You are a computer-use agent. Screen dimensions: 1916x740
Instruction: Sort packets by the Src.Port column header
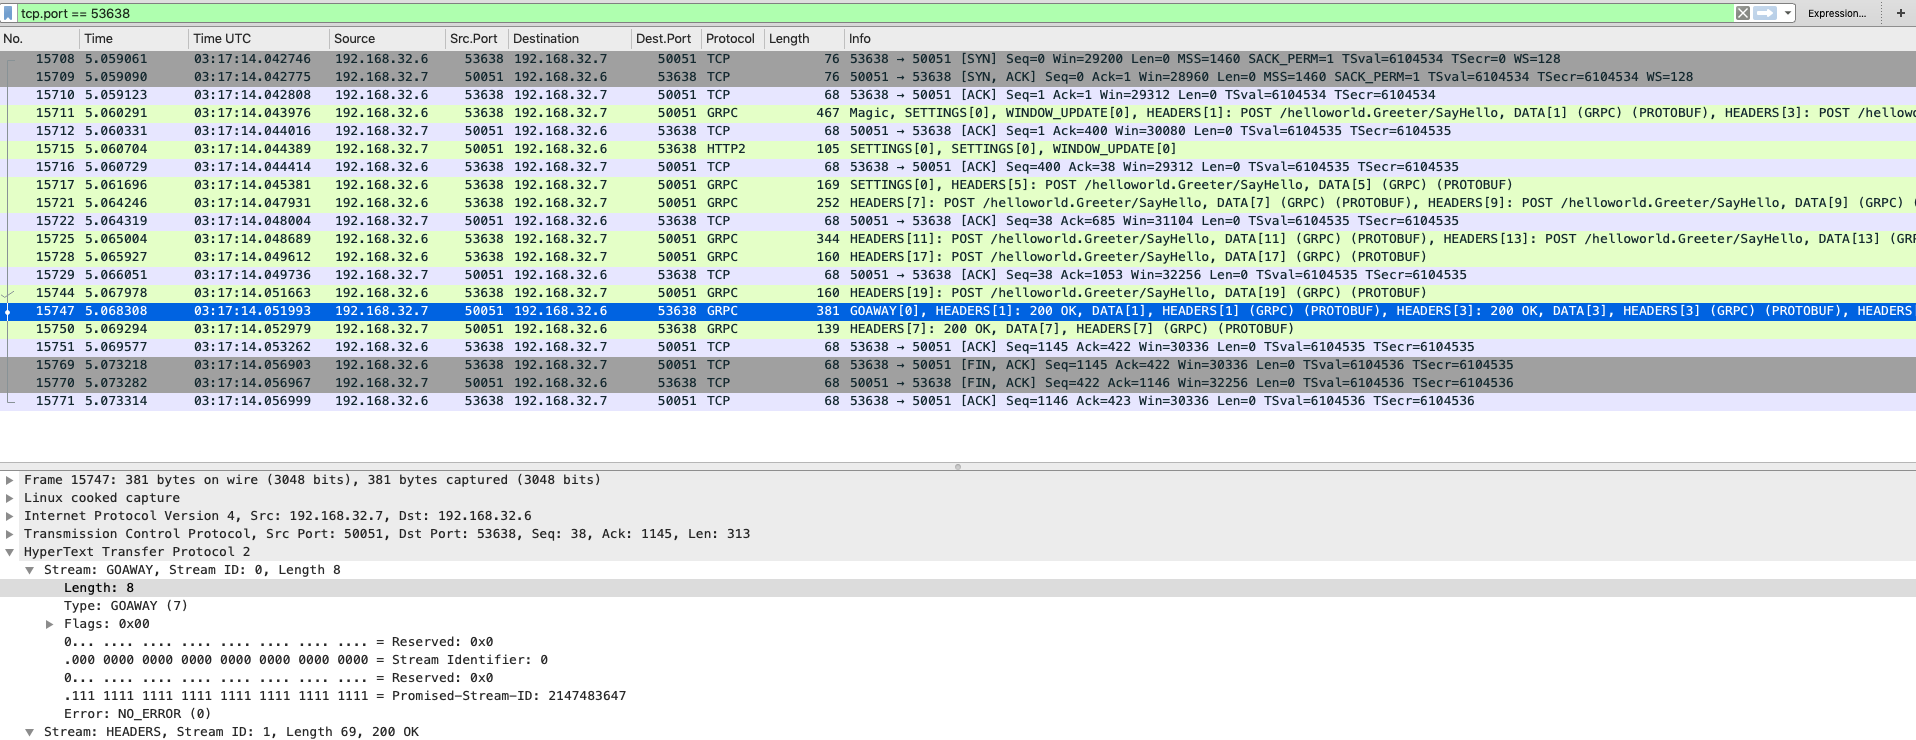coord(476,39)
